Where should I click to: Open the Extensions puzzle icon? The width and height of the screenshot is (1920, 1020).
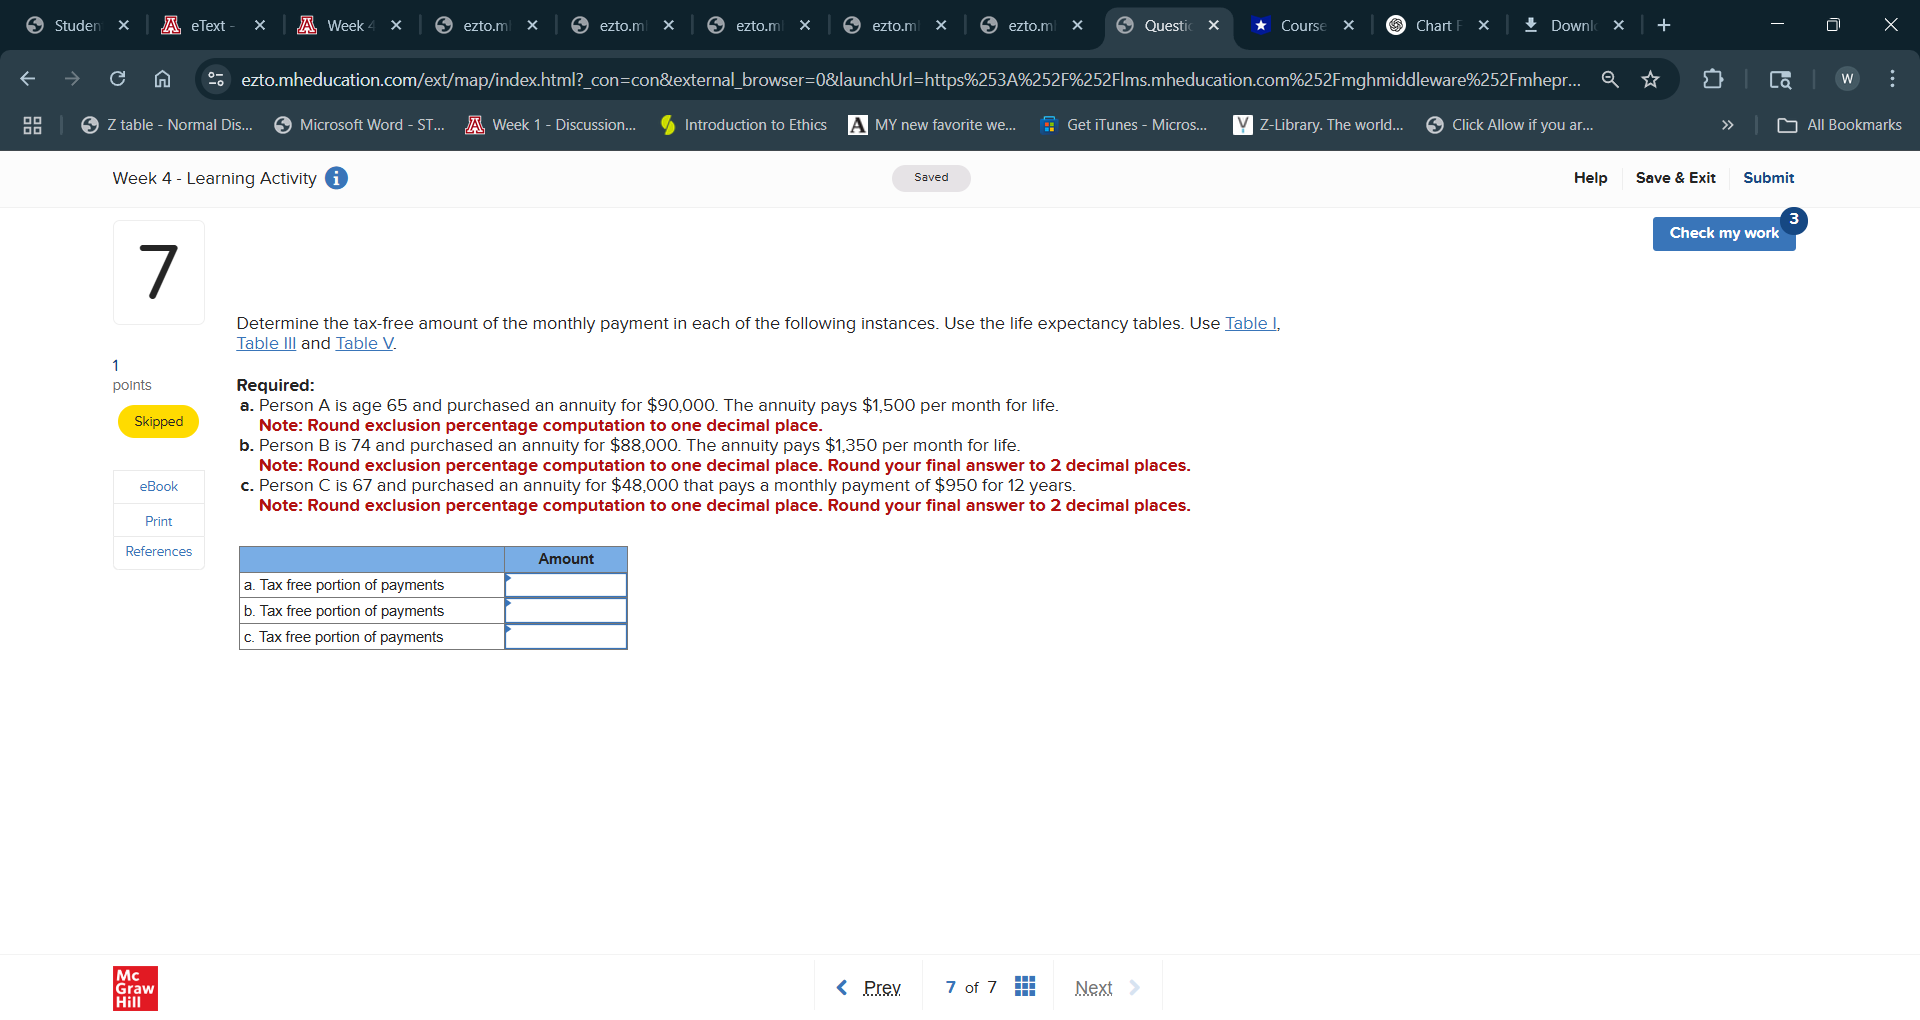tap(1713, 79)
